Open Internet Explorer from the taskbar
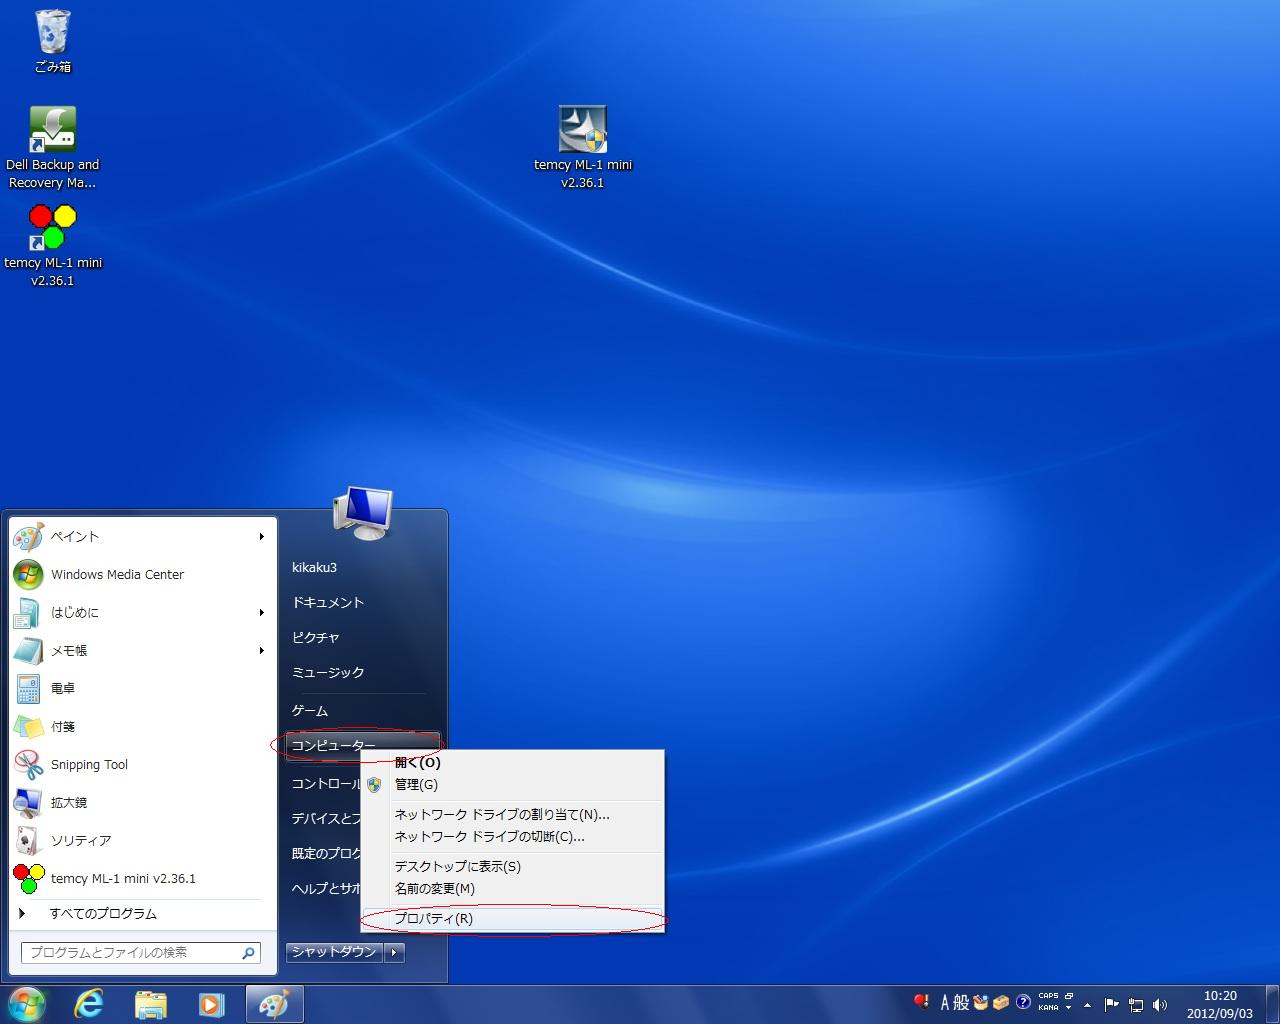Screen dimensions: 1280x1024 tap(89, 1004)
